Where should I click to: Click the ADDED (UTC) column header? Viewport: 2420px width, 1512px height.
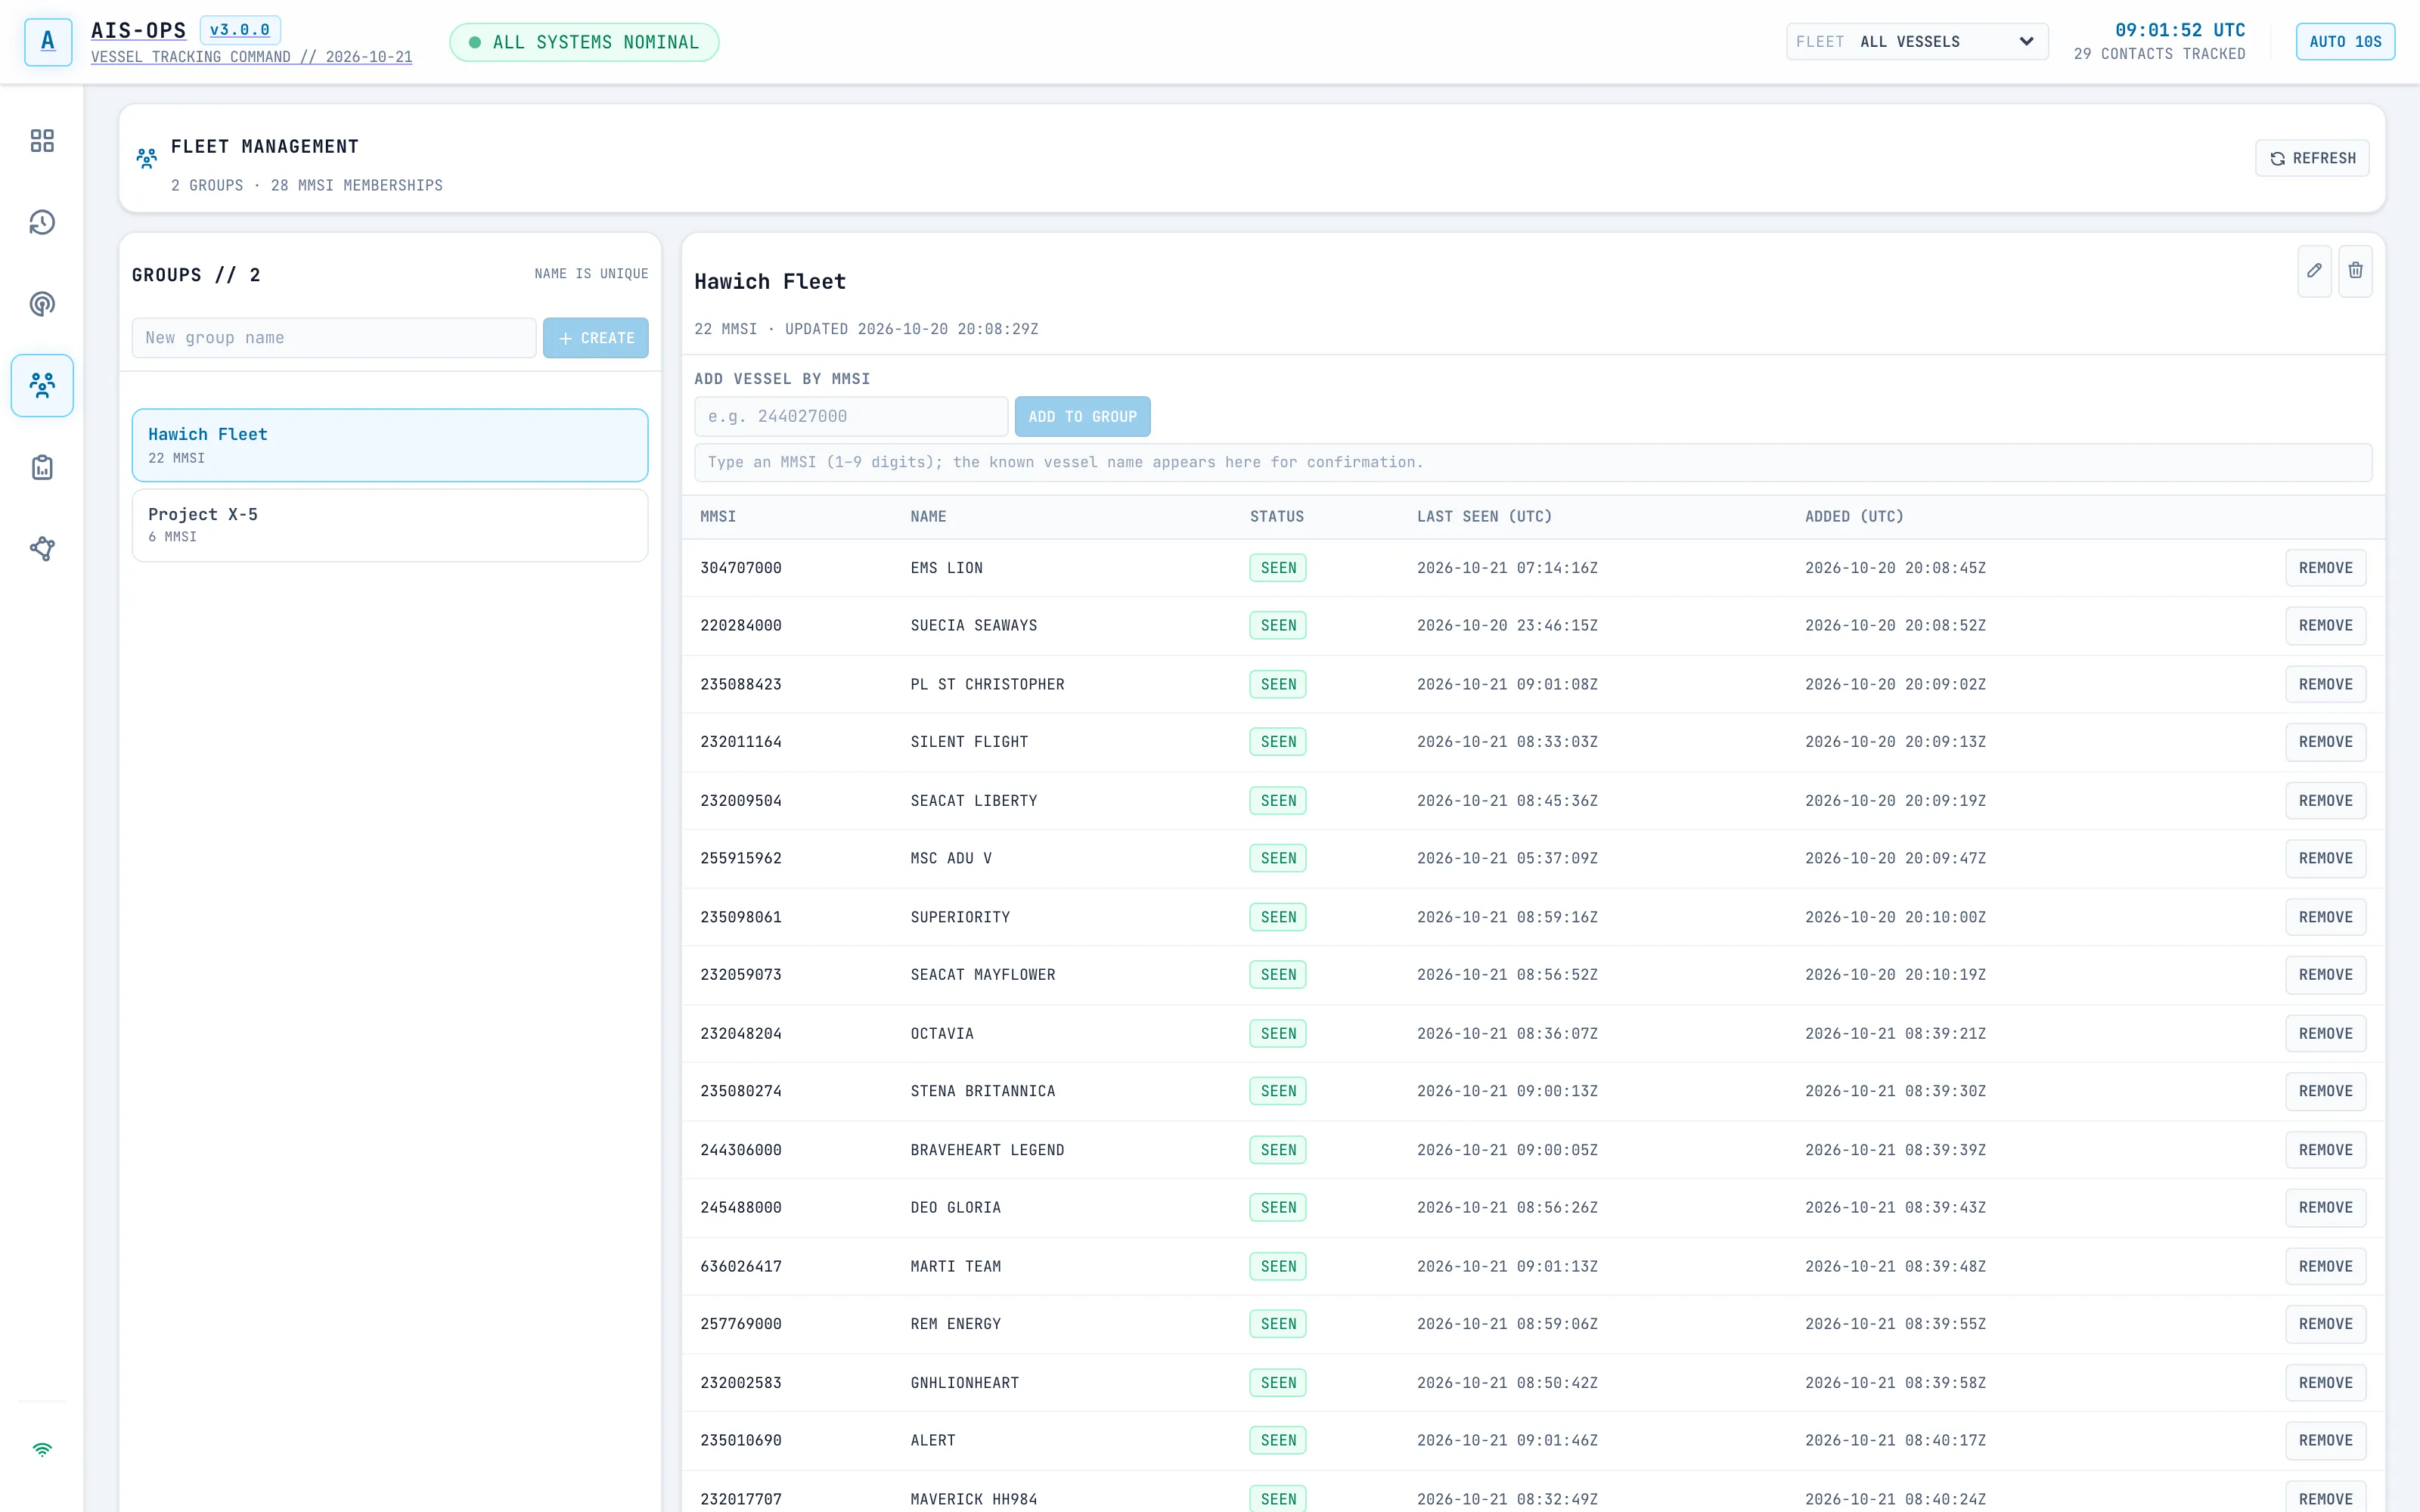coord(1854,517)
